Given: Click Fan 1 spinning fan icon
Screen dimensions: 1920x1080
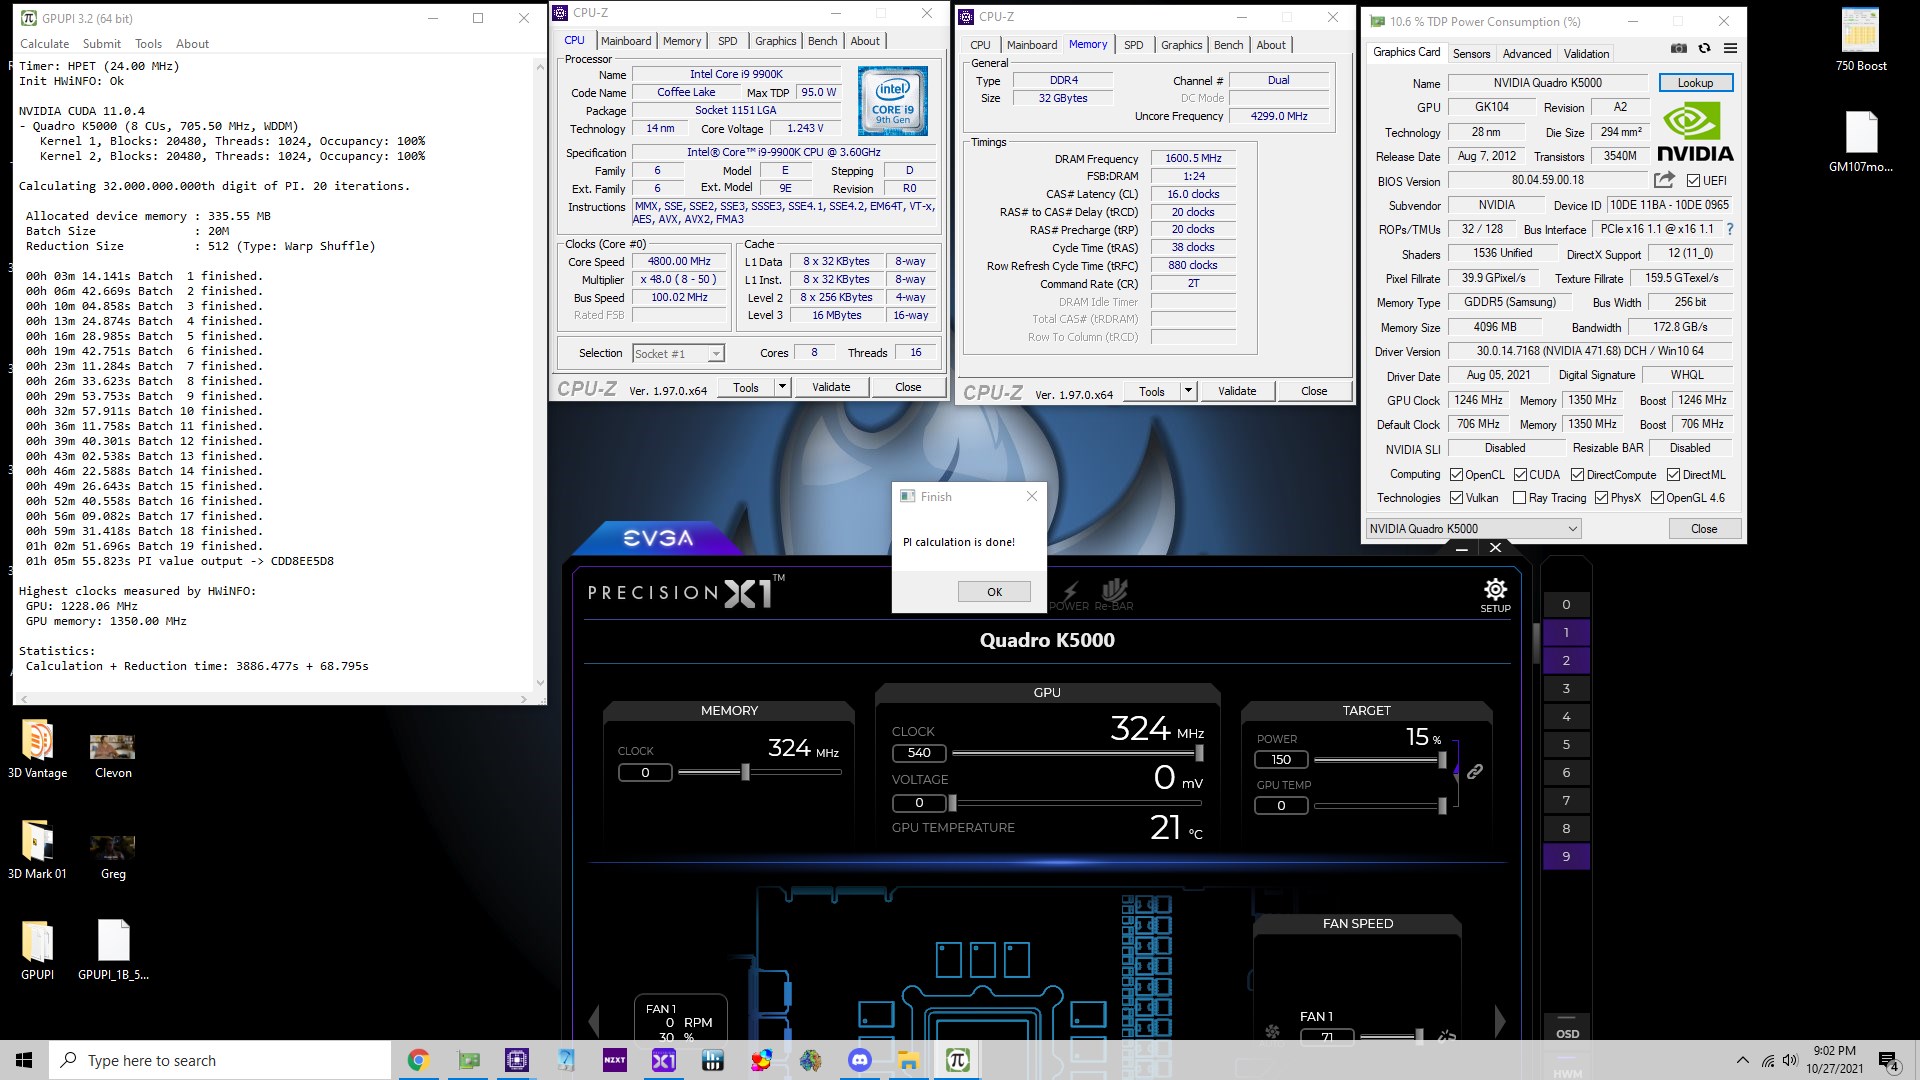Looking at the screenshot, I should tap(1272, 1032).
